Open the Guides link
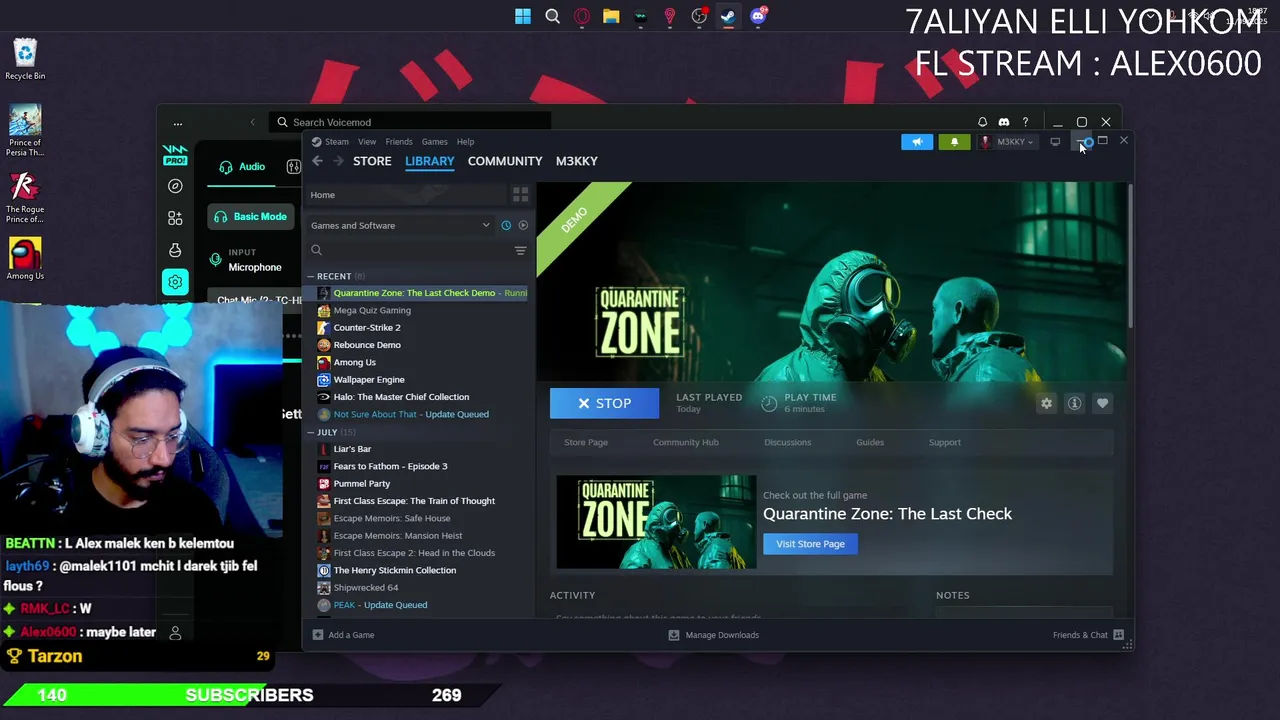 click(x=870, y=442)
